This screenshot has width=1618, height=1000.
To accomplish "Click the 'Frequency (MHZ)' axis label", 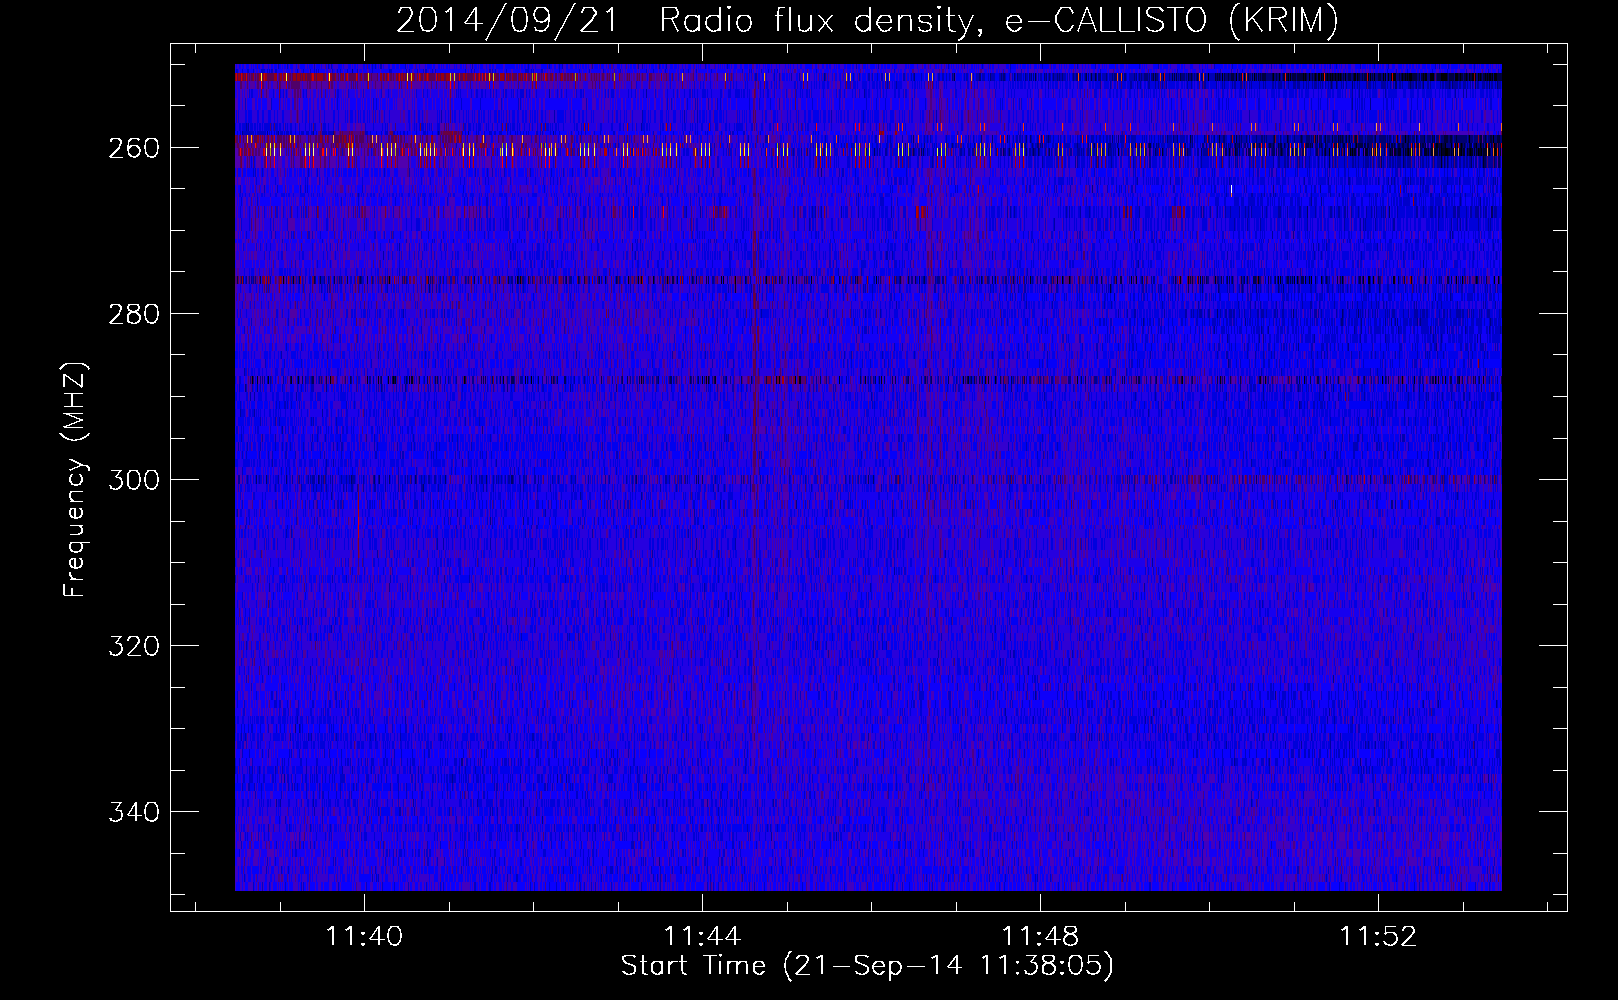I will [x=75, y=480].
